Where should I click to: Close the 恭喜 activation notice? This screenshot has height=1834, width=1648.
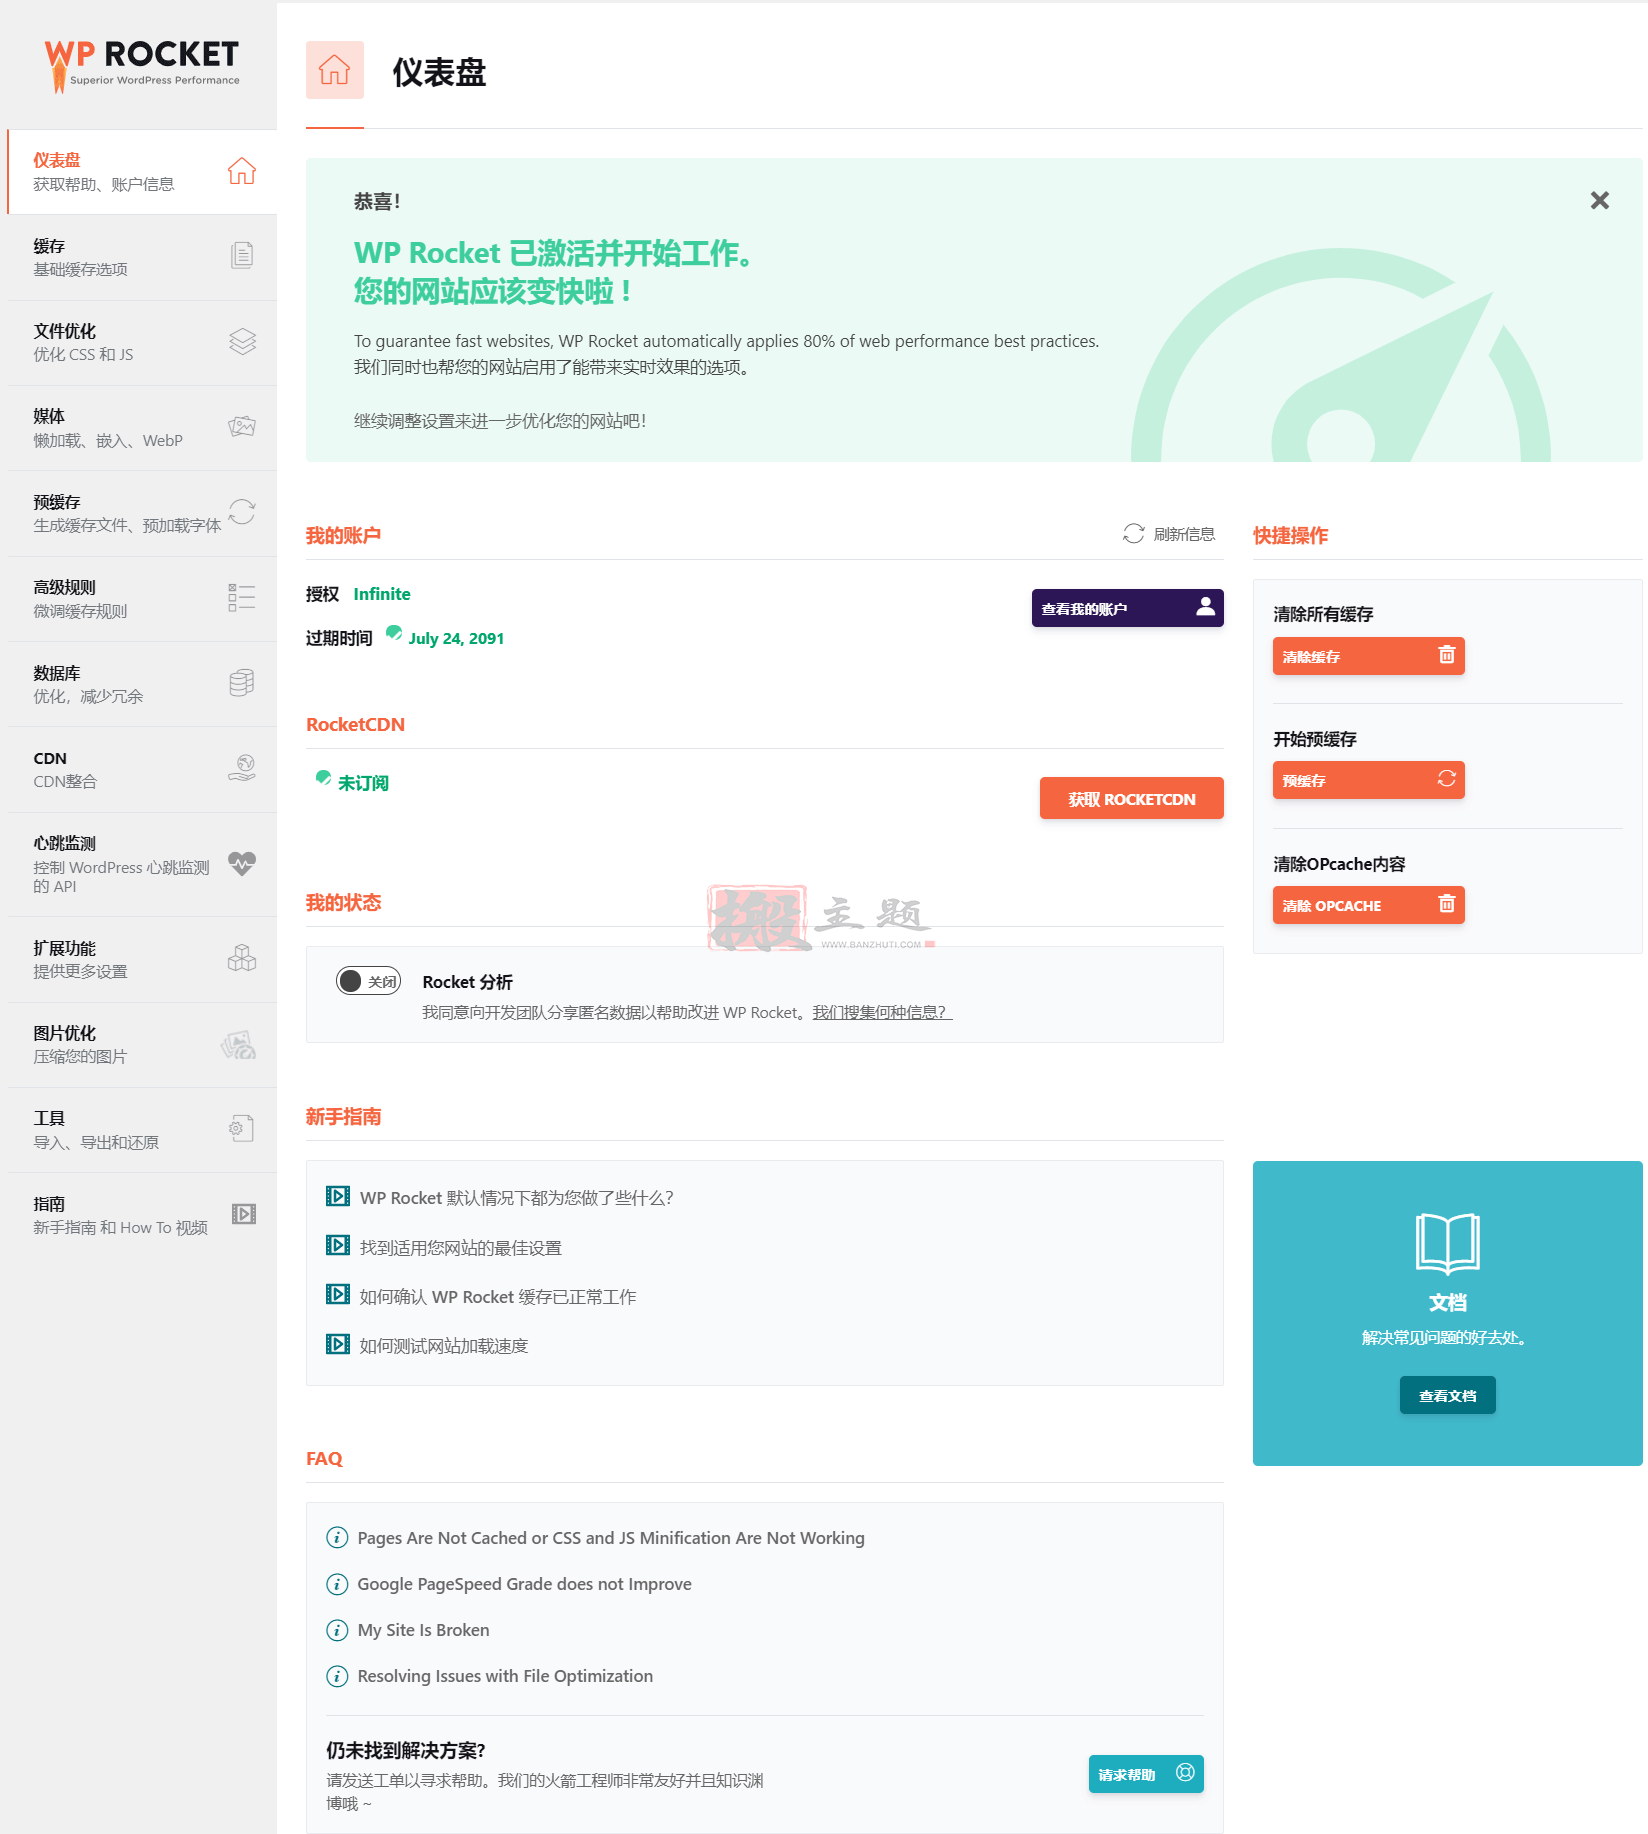[1599, 200]
